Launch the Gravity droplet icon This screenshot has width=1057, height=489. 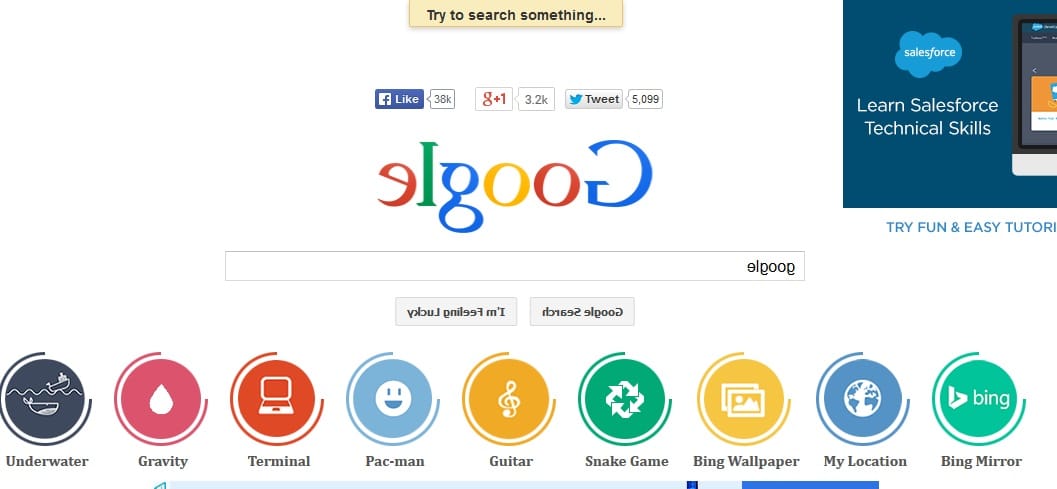click(x=161, y=399)
